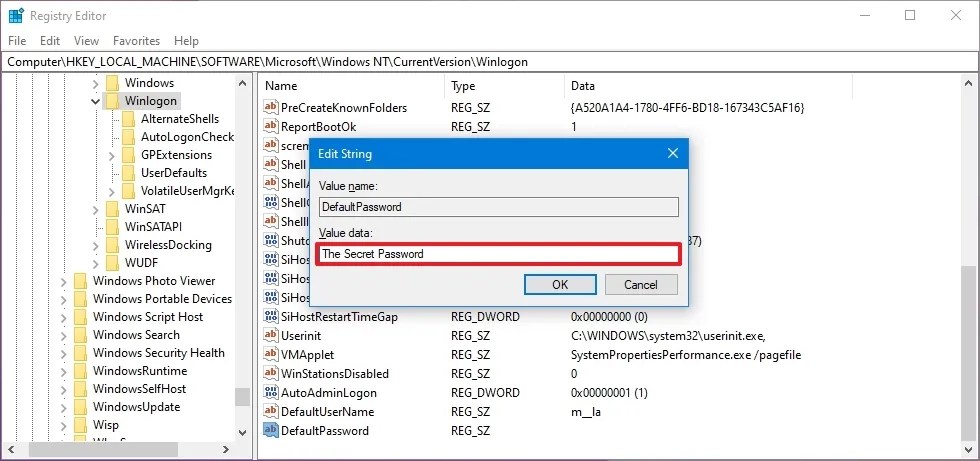Click the AlternateShells folder icon
Viewport: 980px width, 461px height.
pos(129,119)
